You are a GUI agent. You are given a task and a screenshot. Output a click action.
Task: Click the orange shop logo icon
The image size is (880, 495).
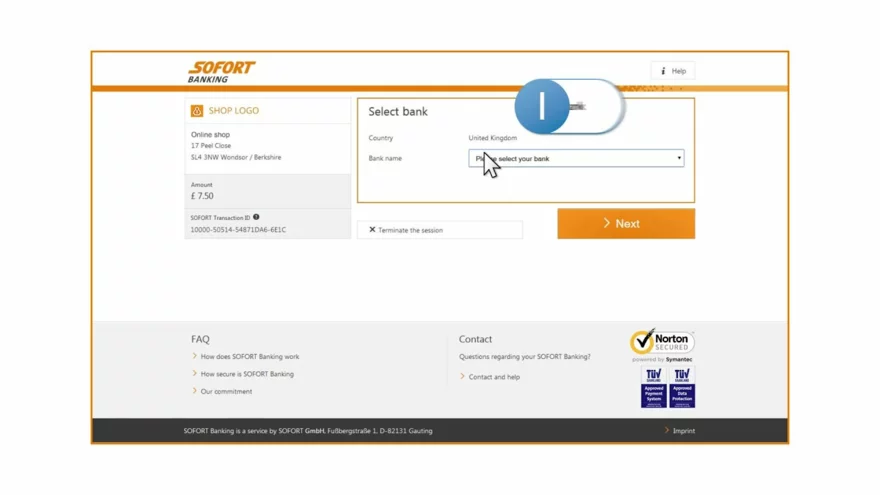pos(197,111)
